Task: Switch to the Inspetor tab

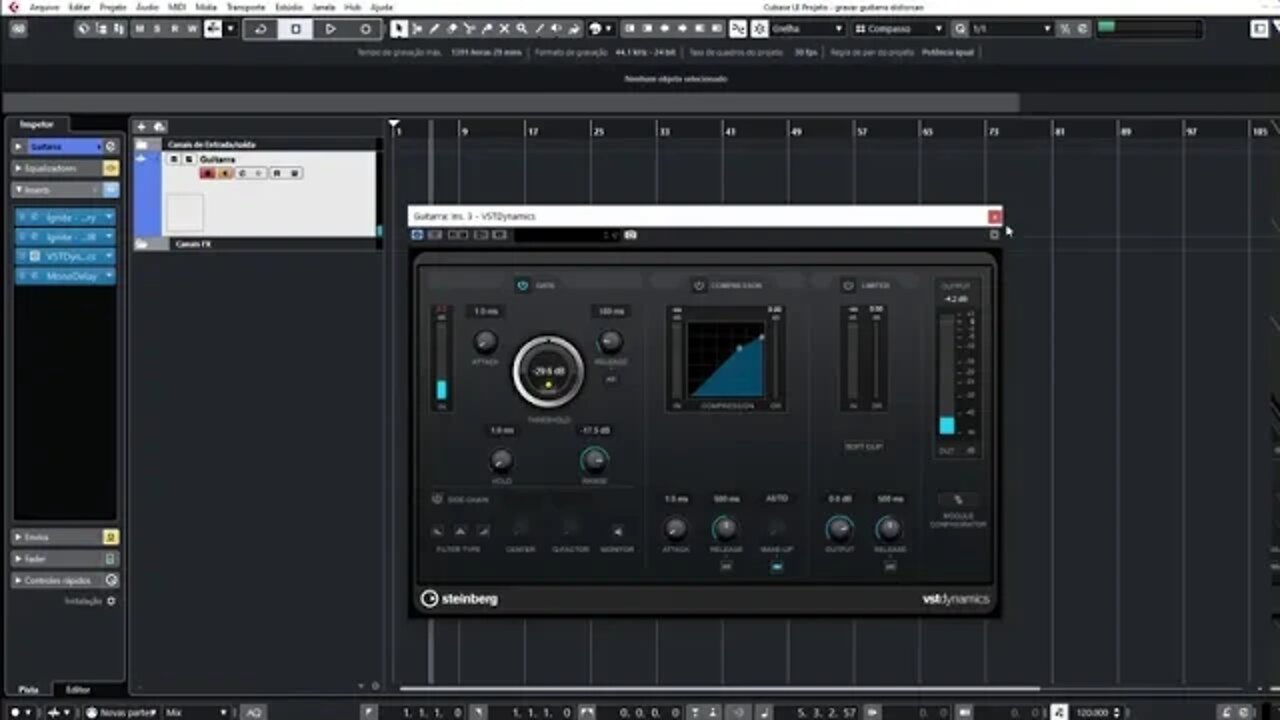Action: [x=37, y=125]
